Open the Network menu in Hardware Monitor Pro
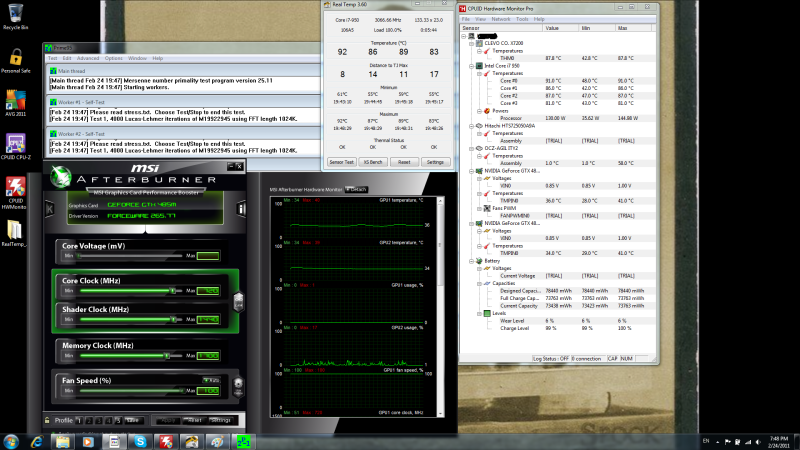The image size is (800, 450). coord(501,19)
